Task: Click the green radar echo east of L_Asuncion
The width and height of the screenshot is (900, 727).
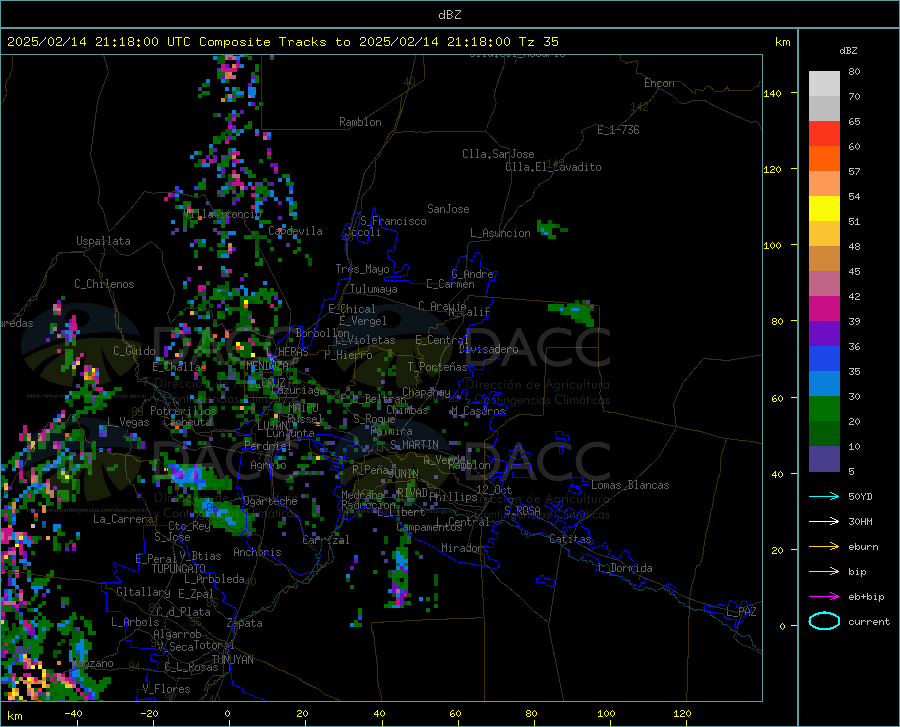Action: (x=551, y=228)
